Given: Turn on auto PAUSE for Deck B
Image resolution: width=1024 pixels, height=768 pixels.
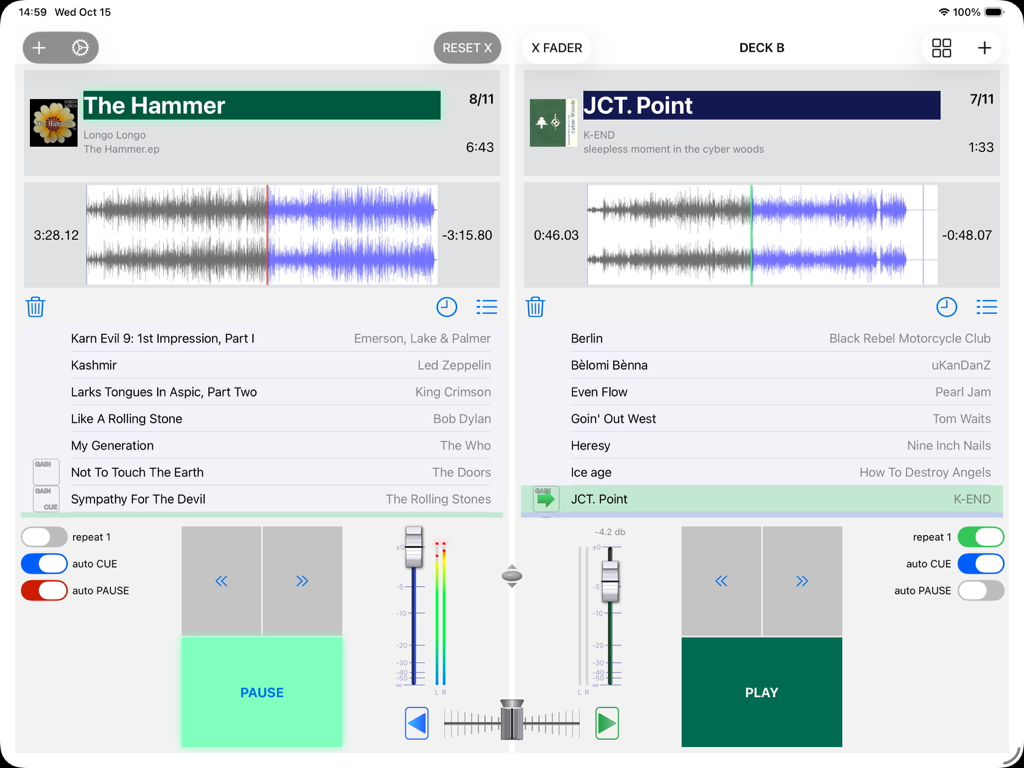Looking at the screenshot, I should [981, 590].
